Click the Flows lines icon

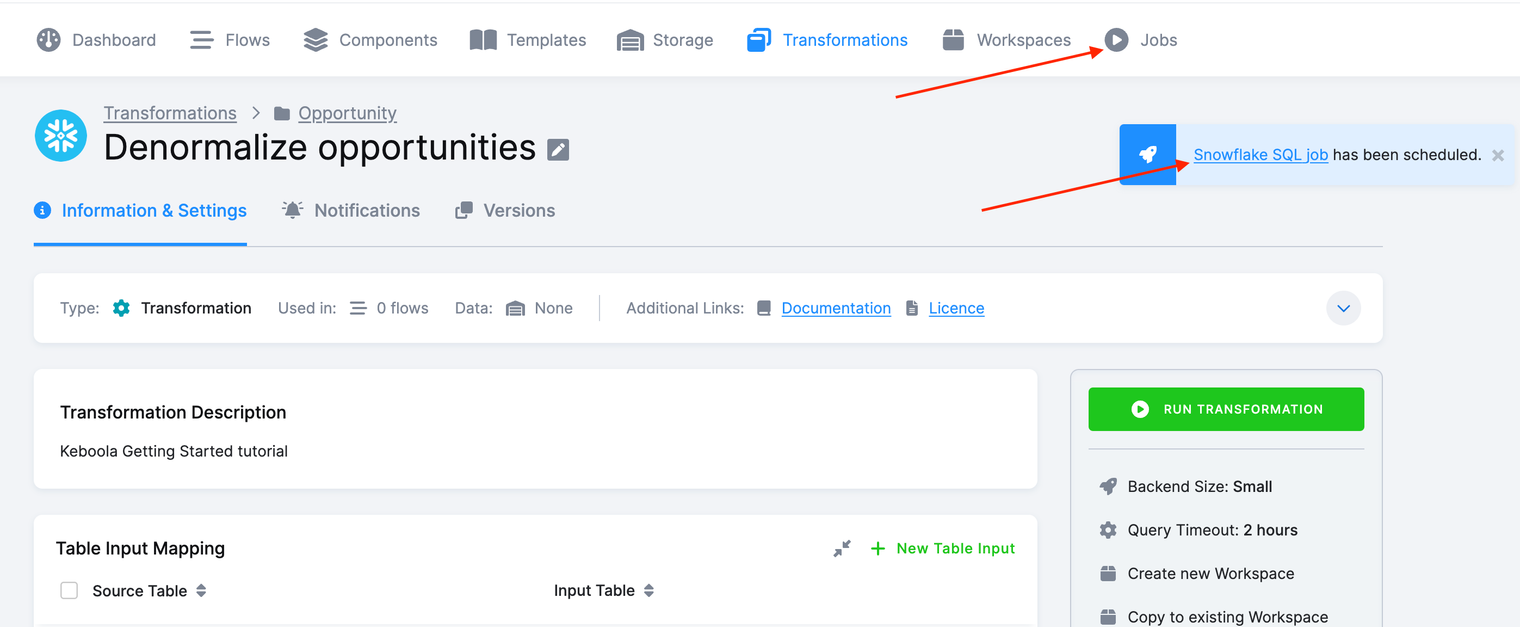(x=202, y=40)
